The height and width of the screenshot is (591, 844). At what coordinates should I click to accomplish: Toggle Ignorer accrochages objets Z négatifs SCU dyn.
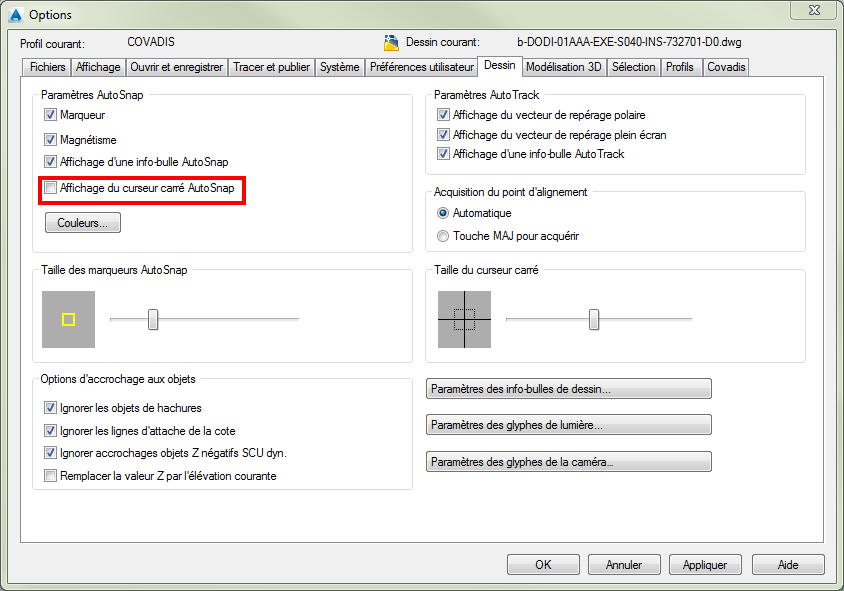tap(50, 453)
